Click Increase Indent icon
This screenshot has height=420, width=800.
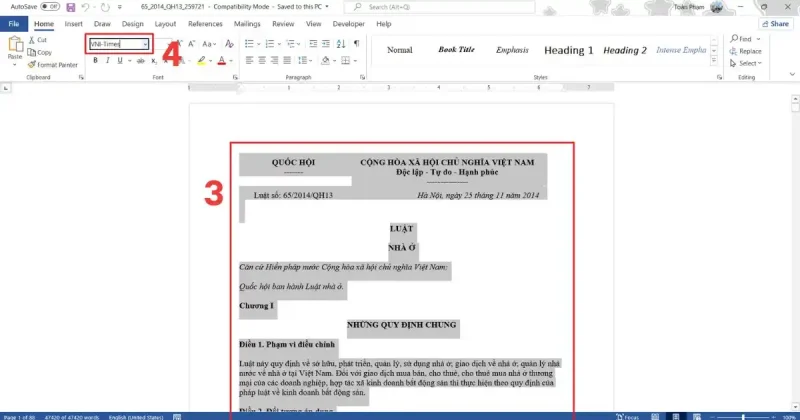(x=326, y=44)
